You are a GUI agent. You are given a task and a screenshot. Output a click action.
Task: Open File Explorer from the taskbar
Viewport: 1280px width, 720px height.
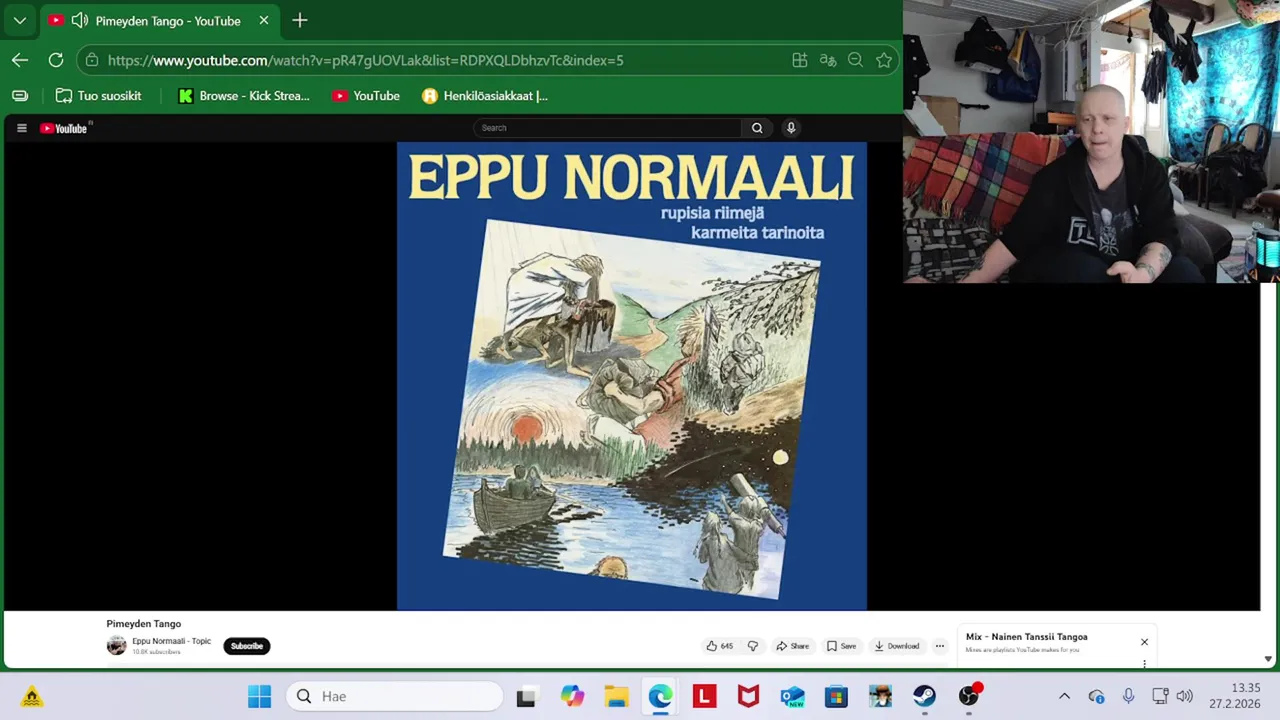616,696
